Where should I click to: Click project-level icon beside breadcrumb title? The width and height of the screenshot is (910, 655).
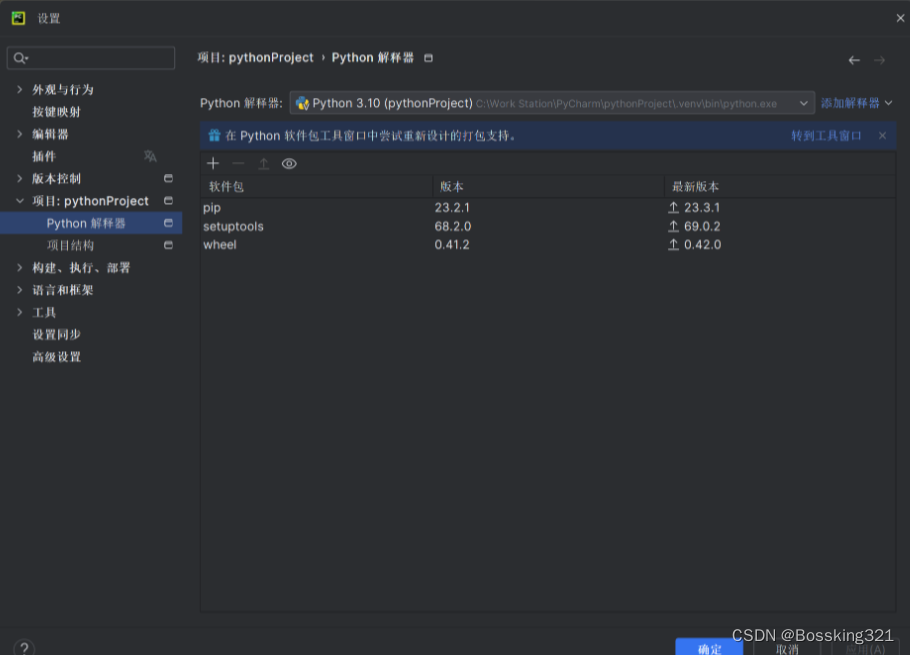click(x=428, y=58)
